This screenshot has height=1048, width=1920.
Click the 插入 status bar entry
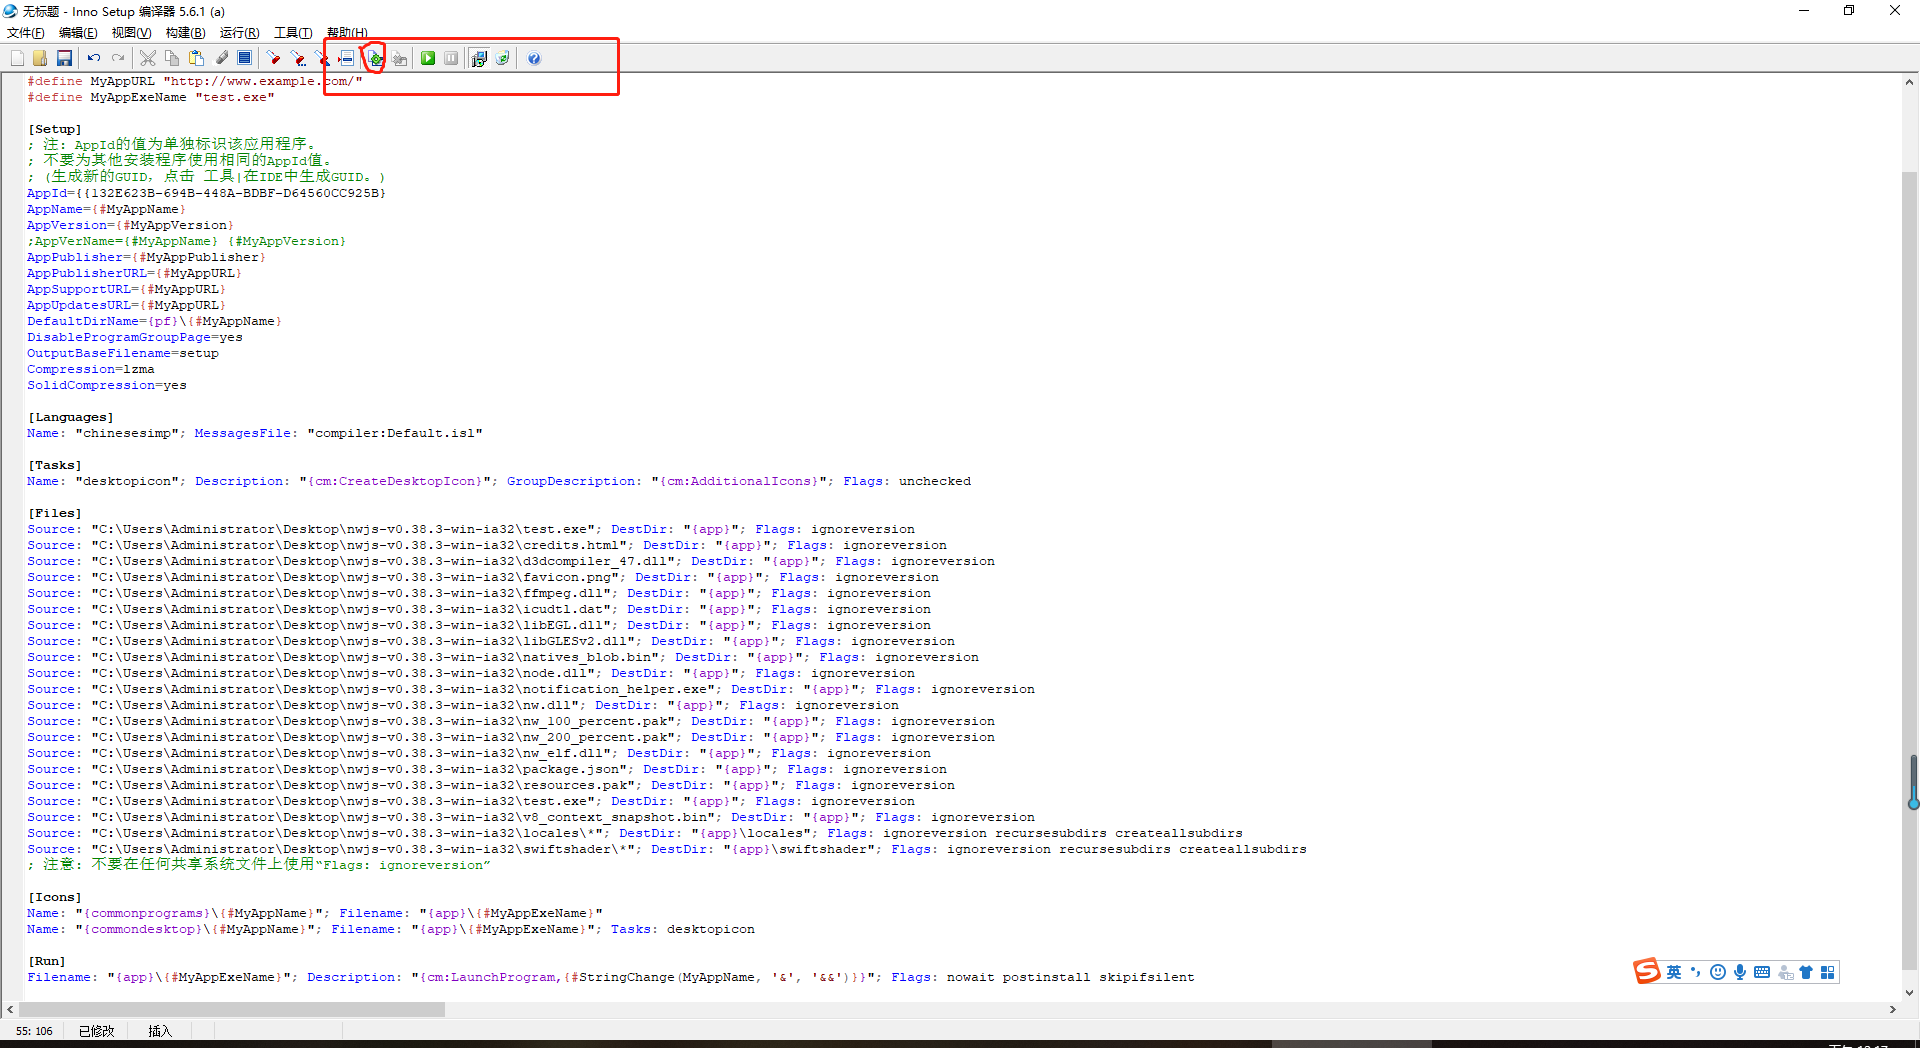click(160, 1031)
